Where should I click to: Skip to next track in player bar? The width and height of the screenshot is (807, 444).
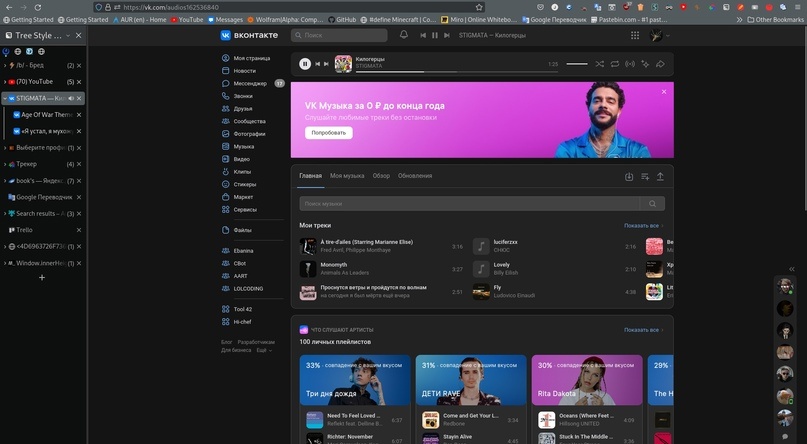[x=326, y=64]
